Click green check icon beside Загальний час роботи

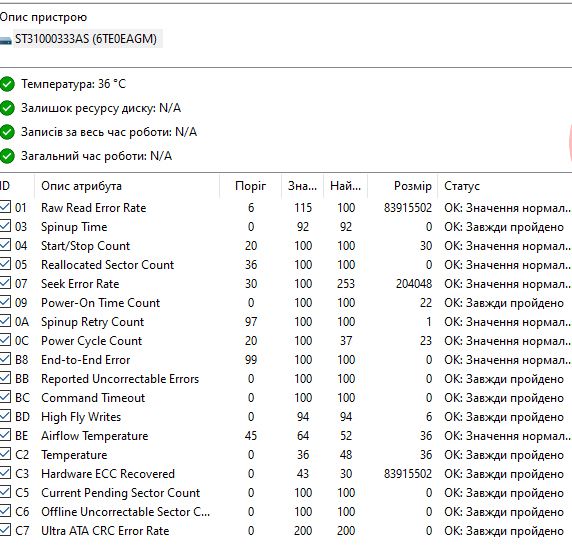(x=7, y=156)
